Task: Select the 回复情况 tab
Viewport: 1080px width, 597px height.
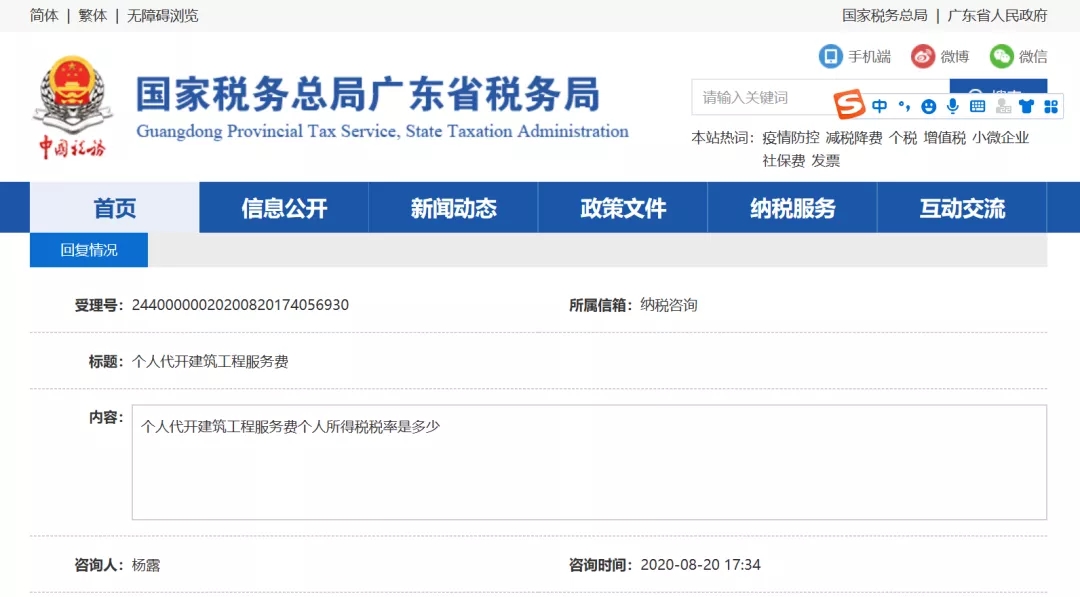Action: 89,249
